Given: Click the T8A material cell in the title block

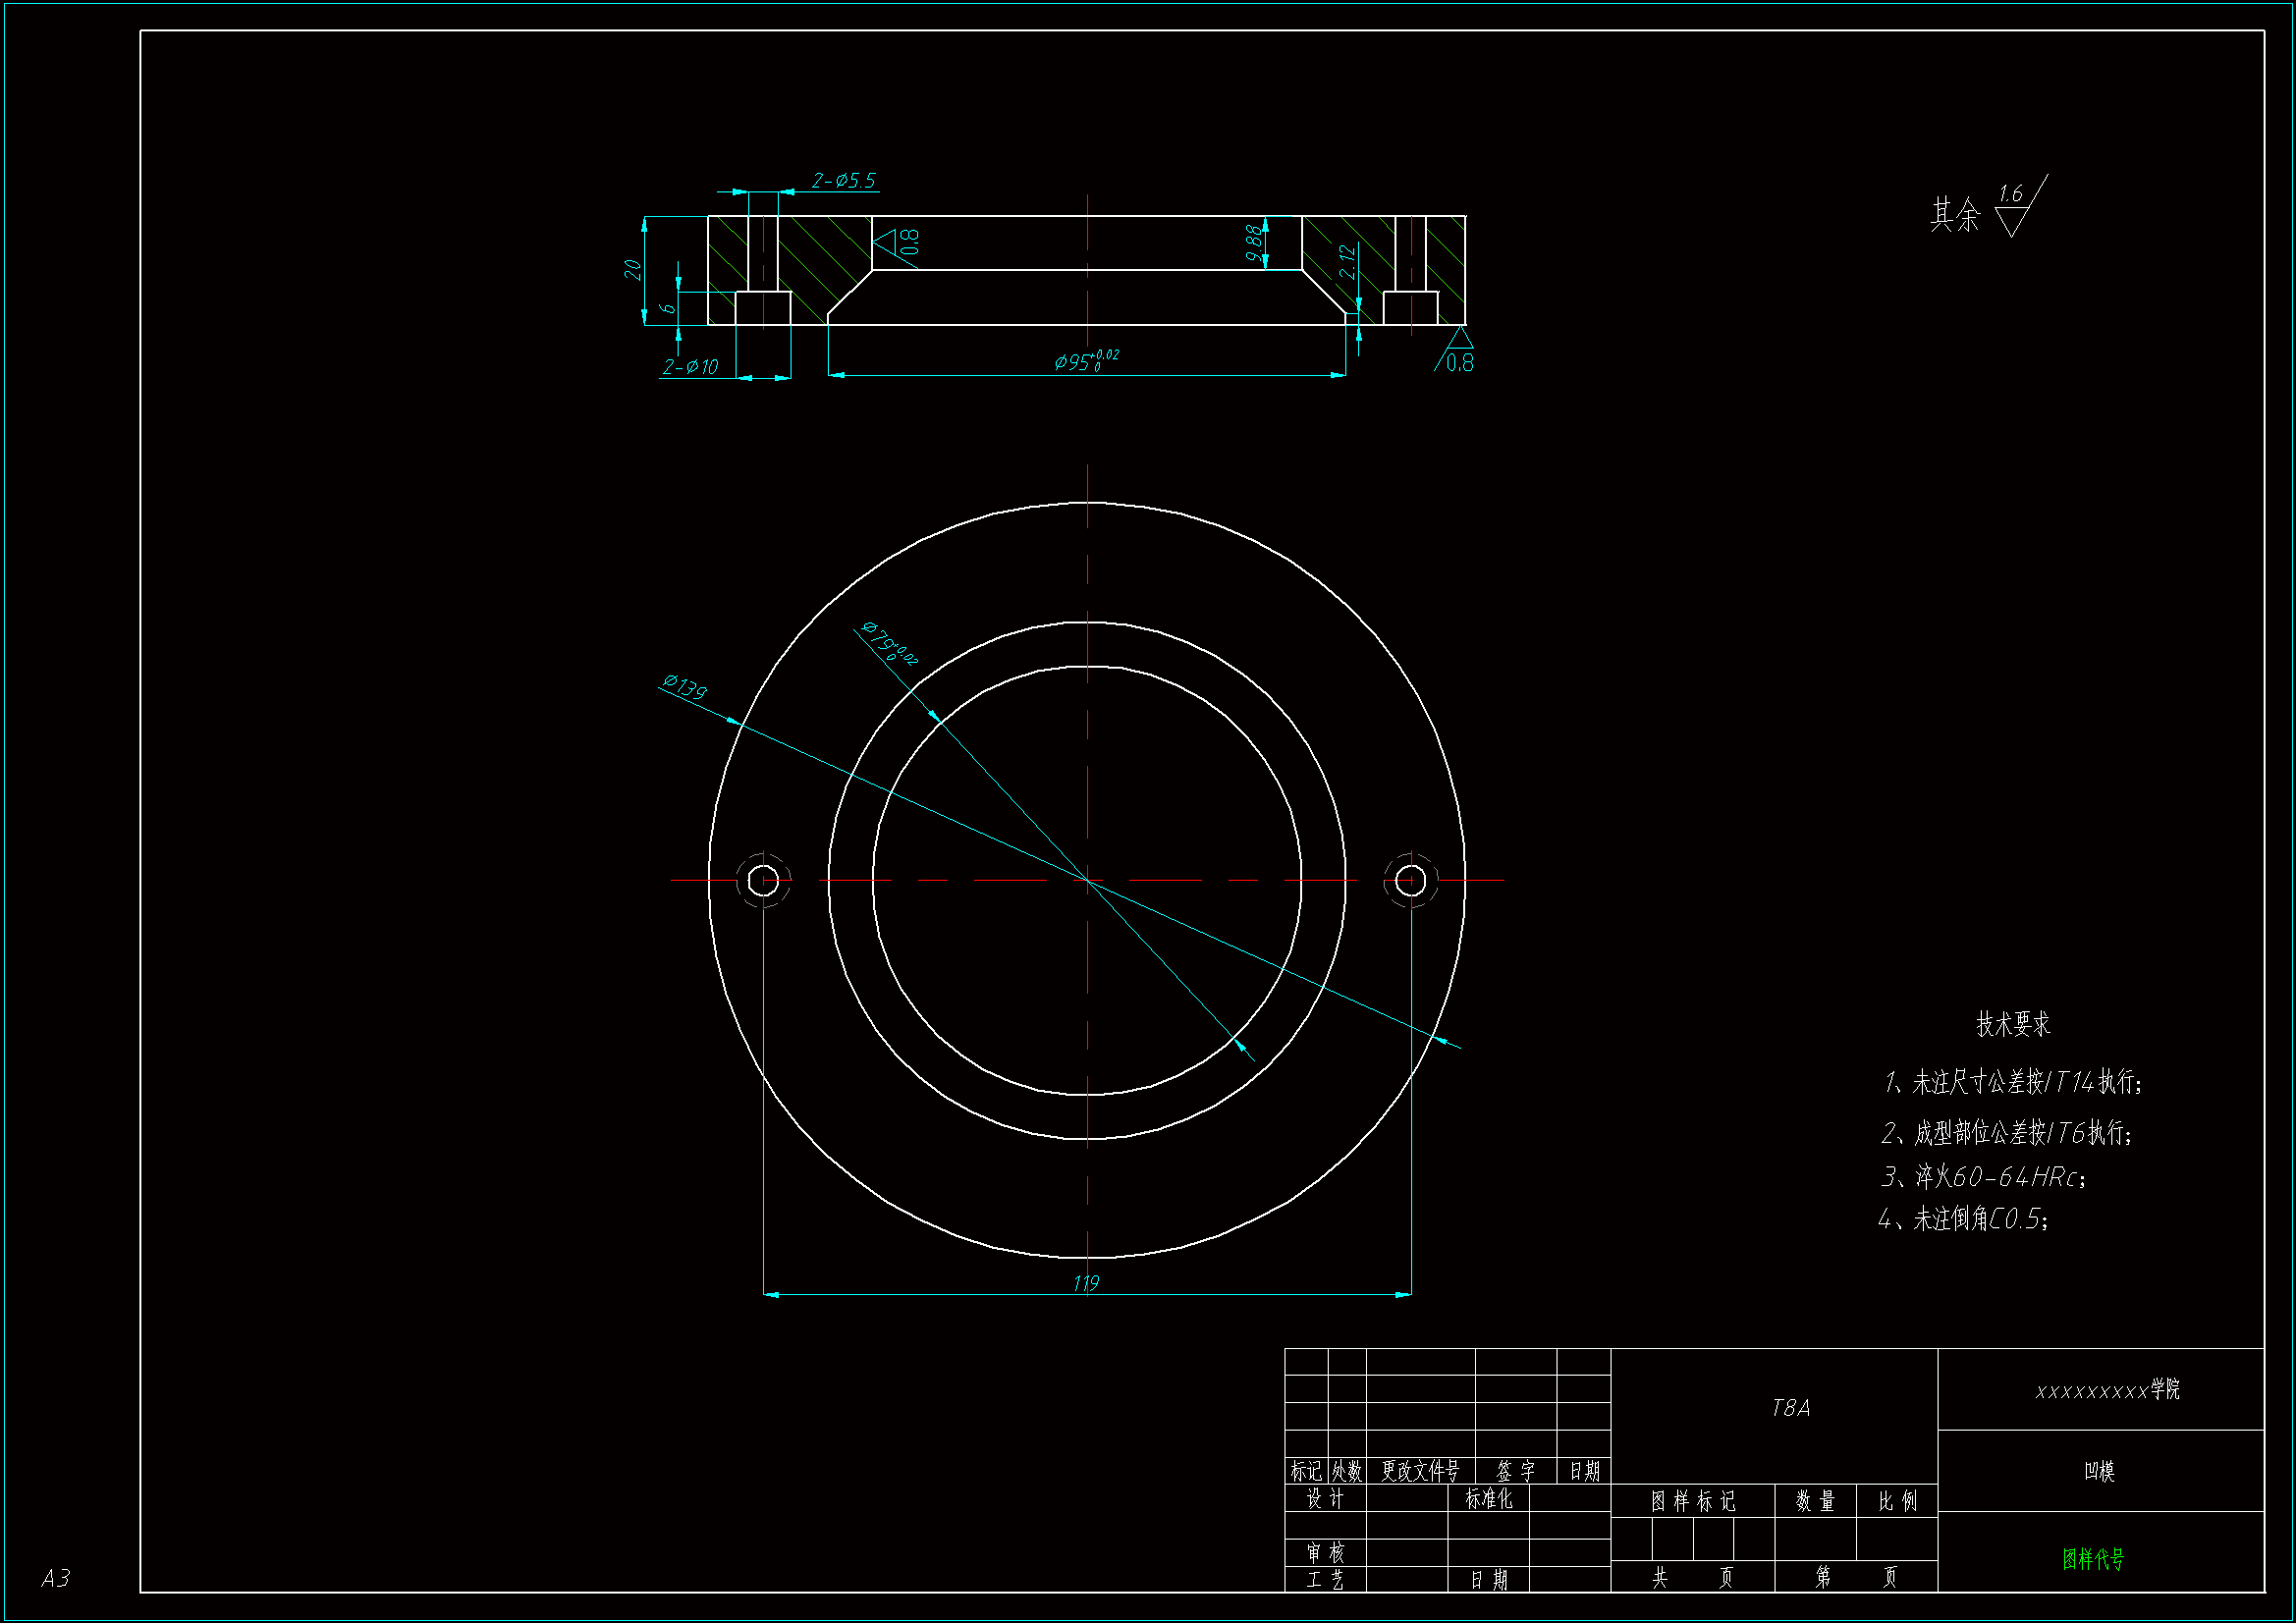Looking at the screenshot, I should pyautogui.click(x=1790, y=1408).
